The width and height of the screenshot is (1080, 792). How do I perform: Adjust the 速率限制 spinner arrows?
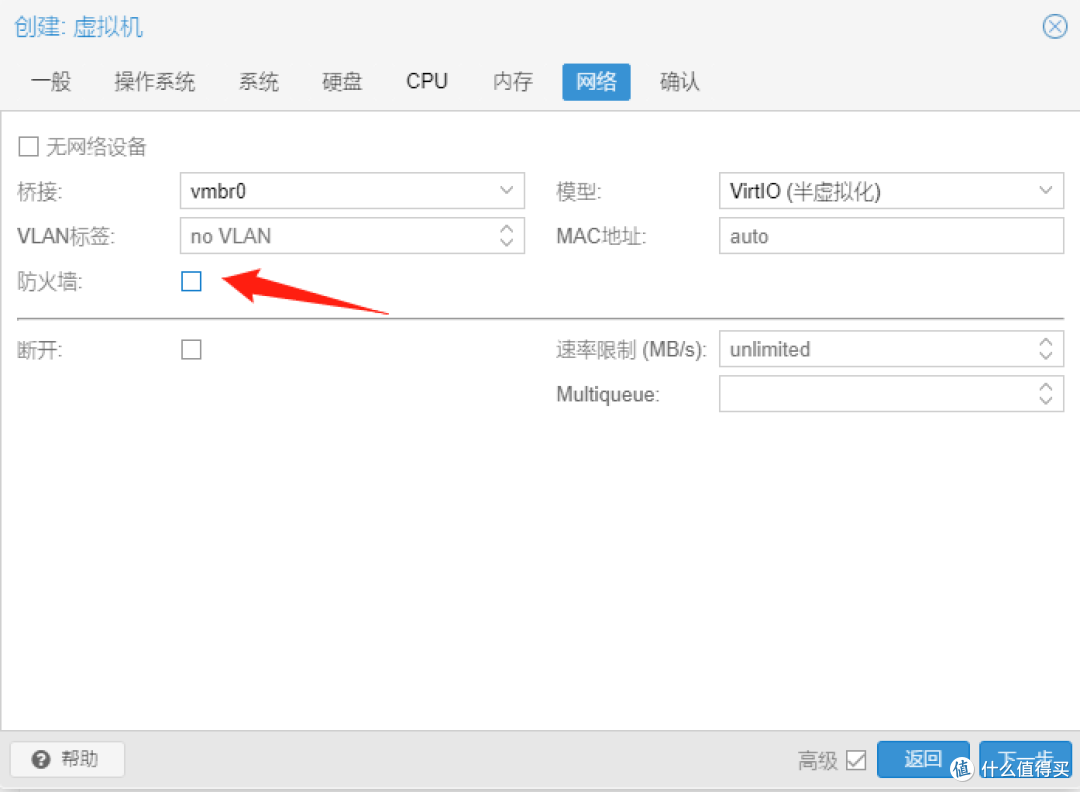click(x=1045, y=349)
